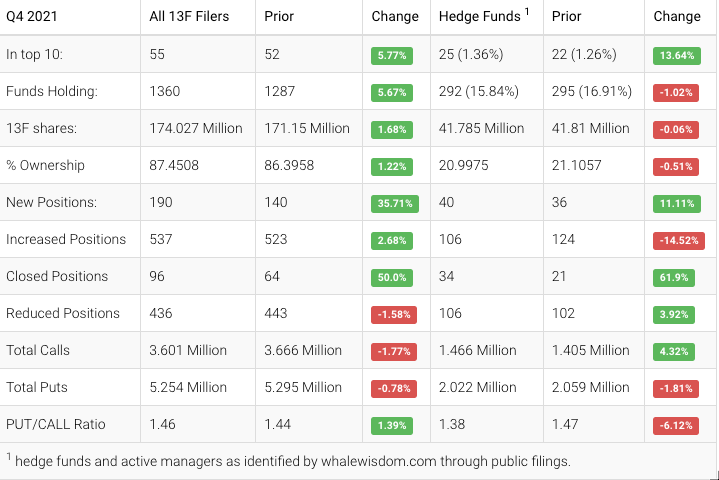Select the Funds Holding row label
The width and height of the screenshot is (719, 480).
[x=51, y=91]
